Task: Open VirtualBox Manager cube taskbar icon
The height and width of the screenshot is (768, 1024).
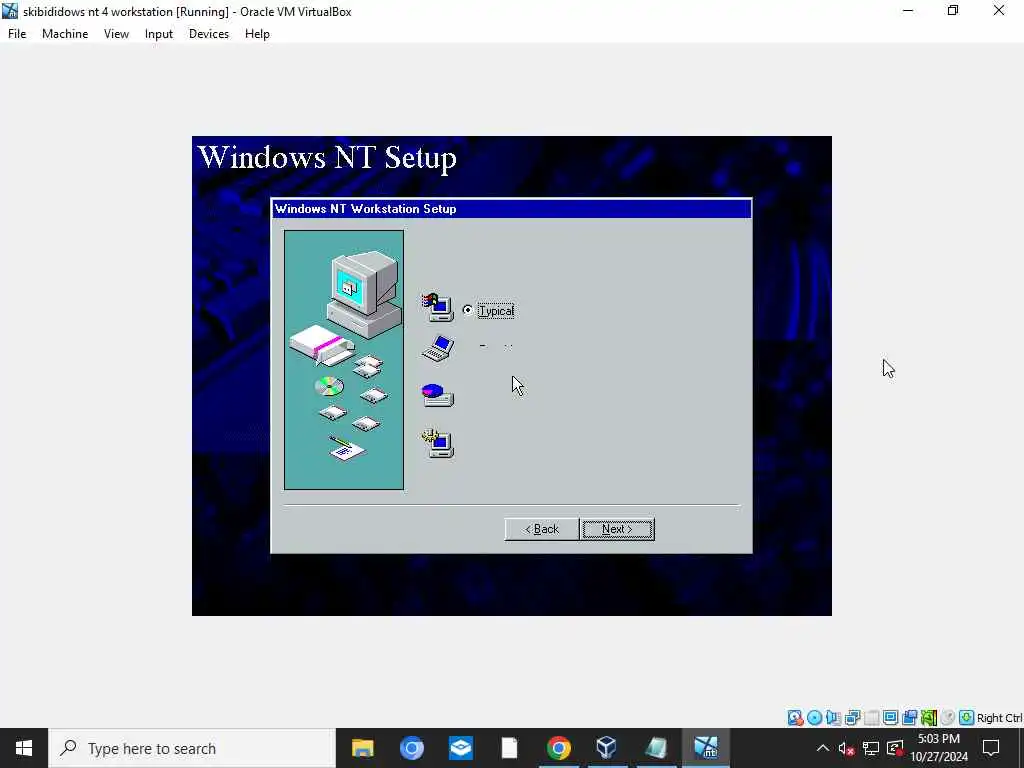Action: (607, 748)
